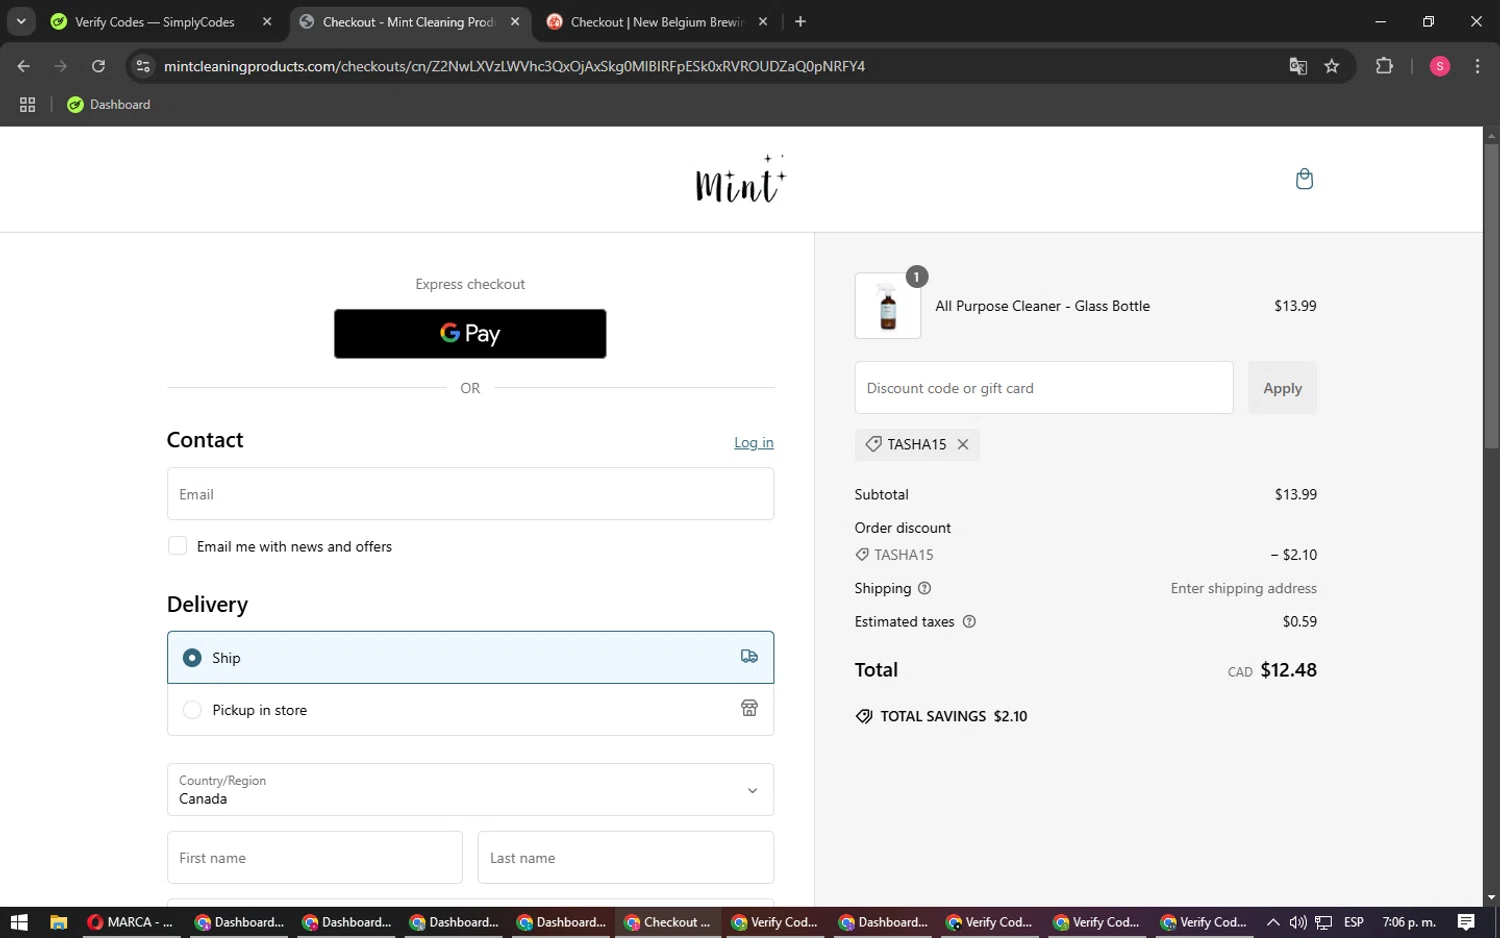Image resolution: width=1500 pixels, height=938 pixels.
Task: Reload the checkout page
Action: coord(98,66)
